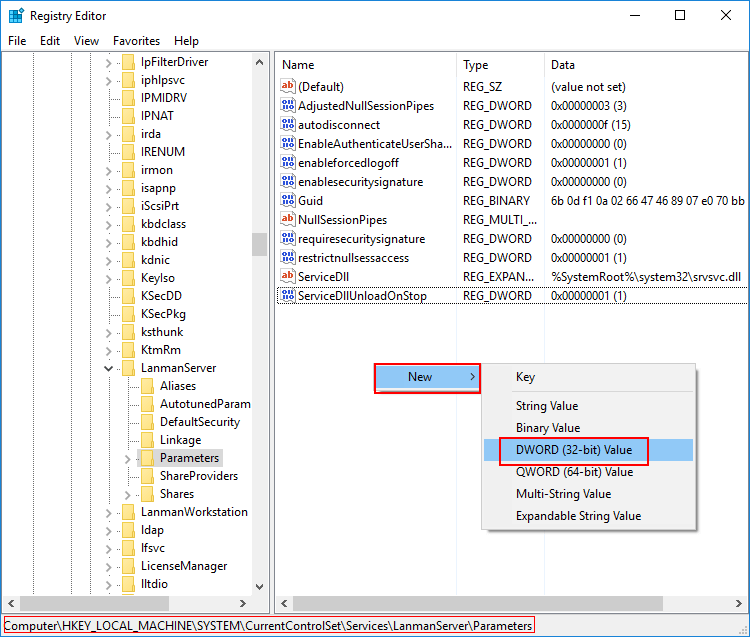Choose Key from the New submenu
The height and width of the screenshot is (637, 750).
click(588, 377)
